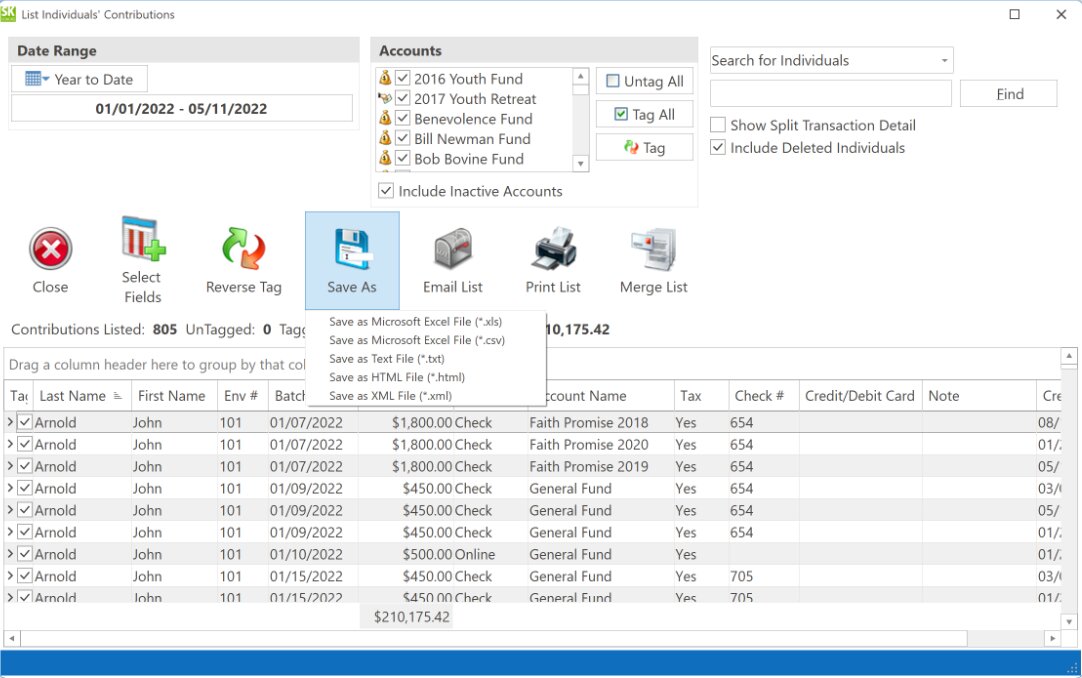Click the Reverse Tag icon
Image resolution: width=1082 pixels, height=678 pixels.
point(243,248)
